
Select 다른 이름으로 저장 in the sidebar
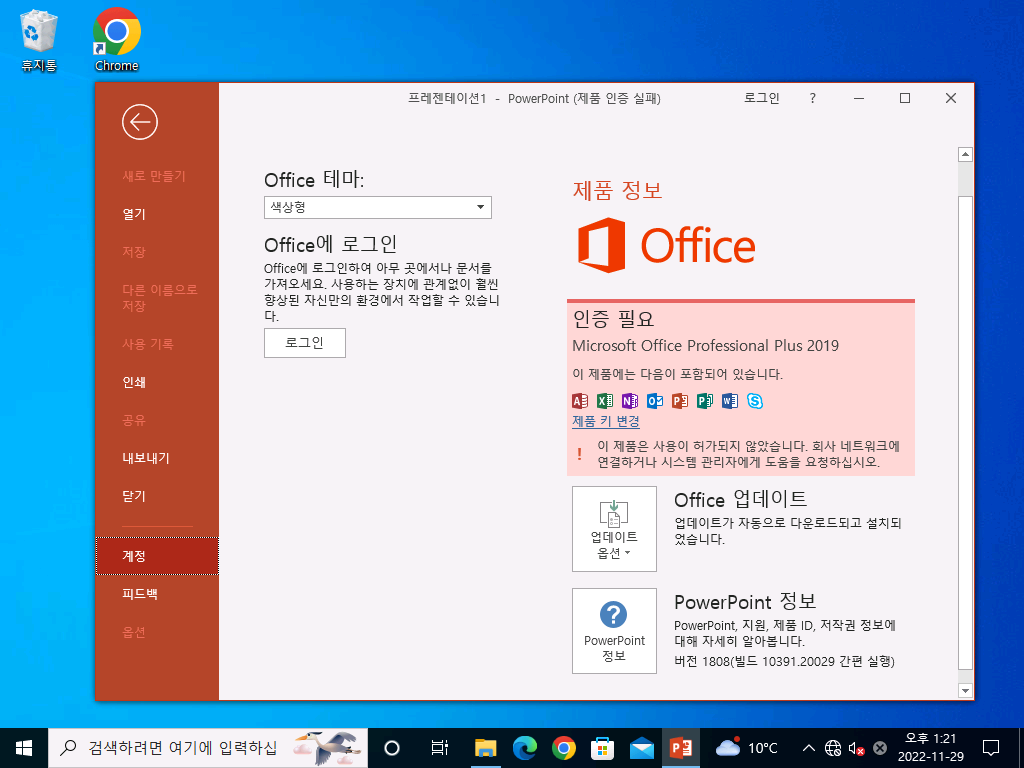159,298
